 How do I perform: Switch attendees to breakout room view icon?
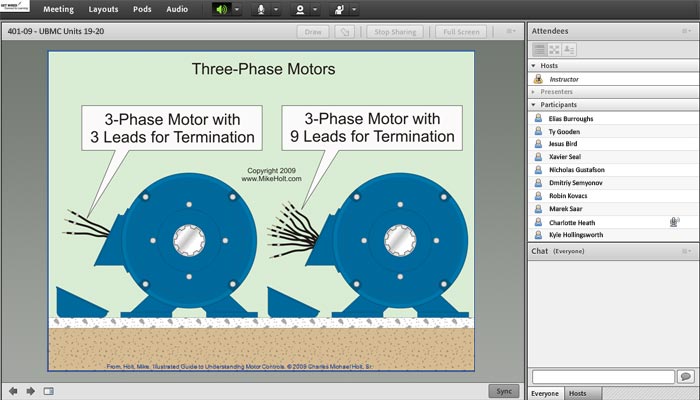(553, 49)
